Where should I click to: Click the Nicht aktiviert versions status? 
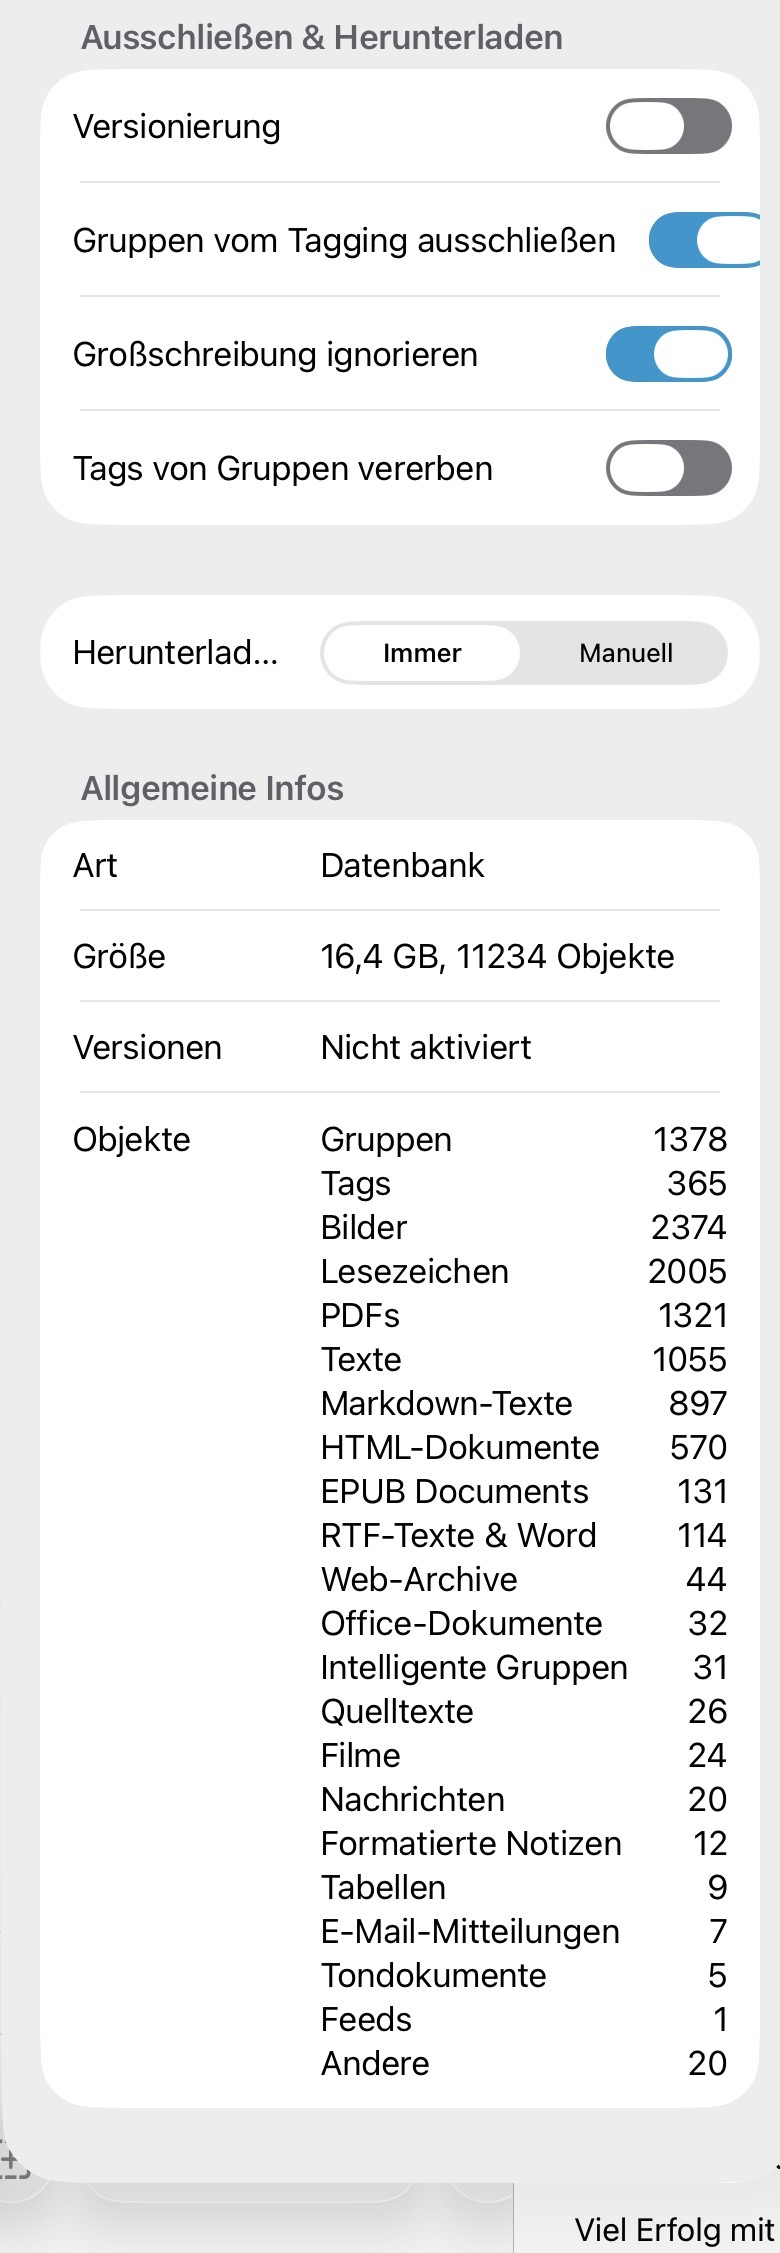[426, 1048]
